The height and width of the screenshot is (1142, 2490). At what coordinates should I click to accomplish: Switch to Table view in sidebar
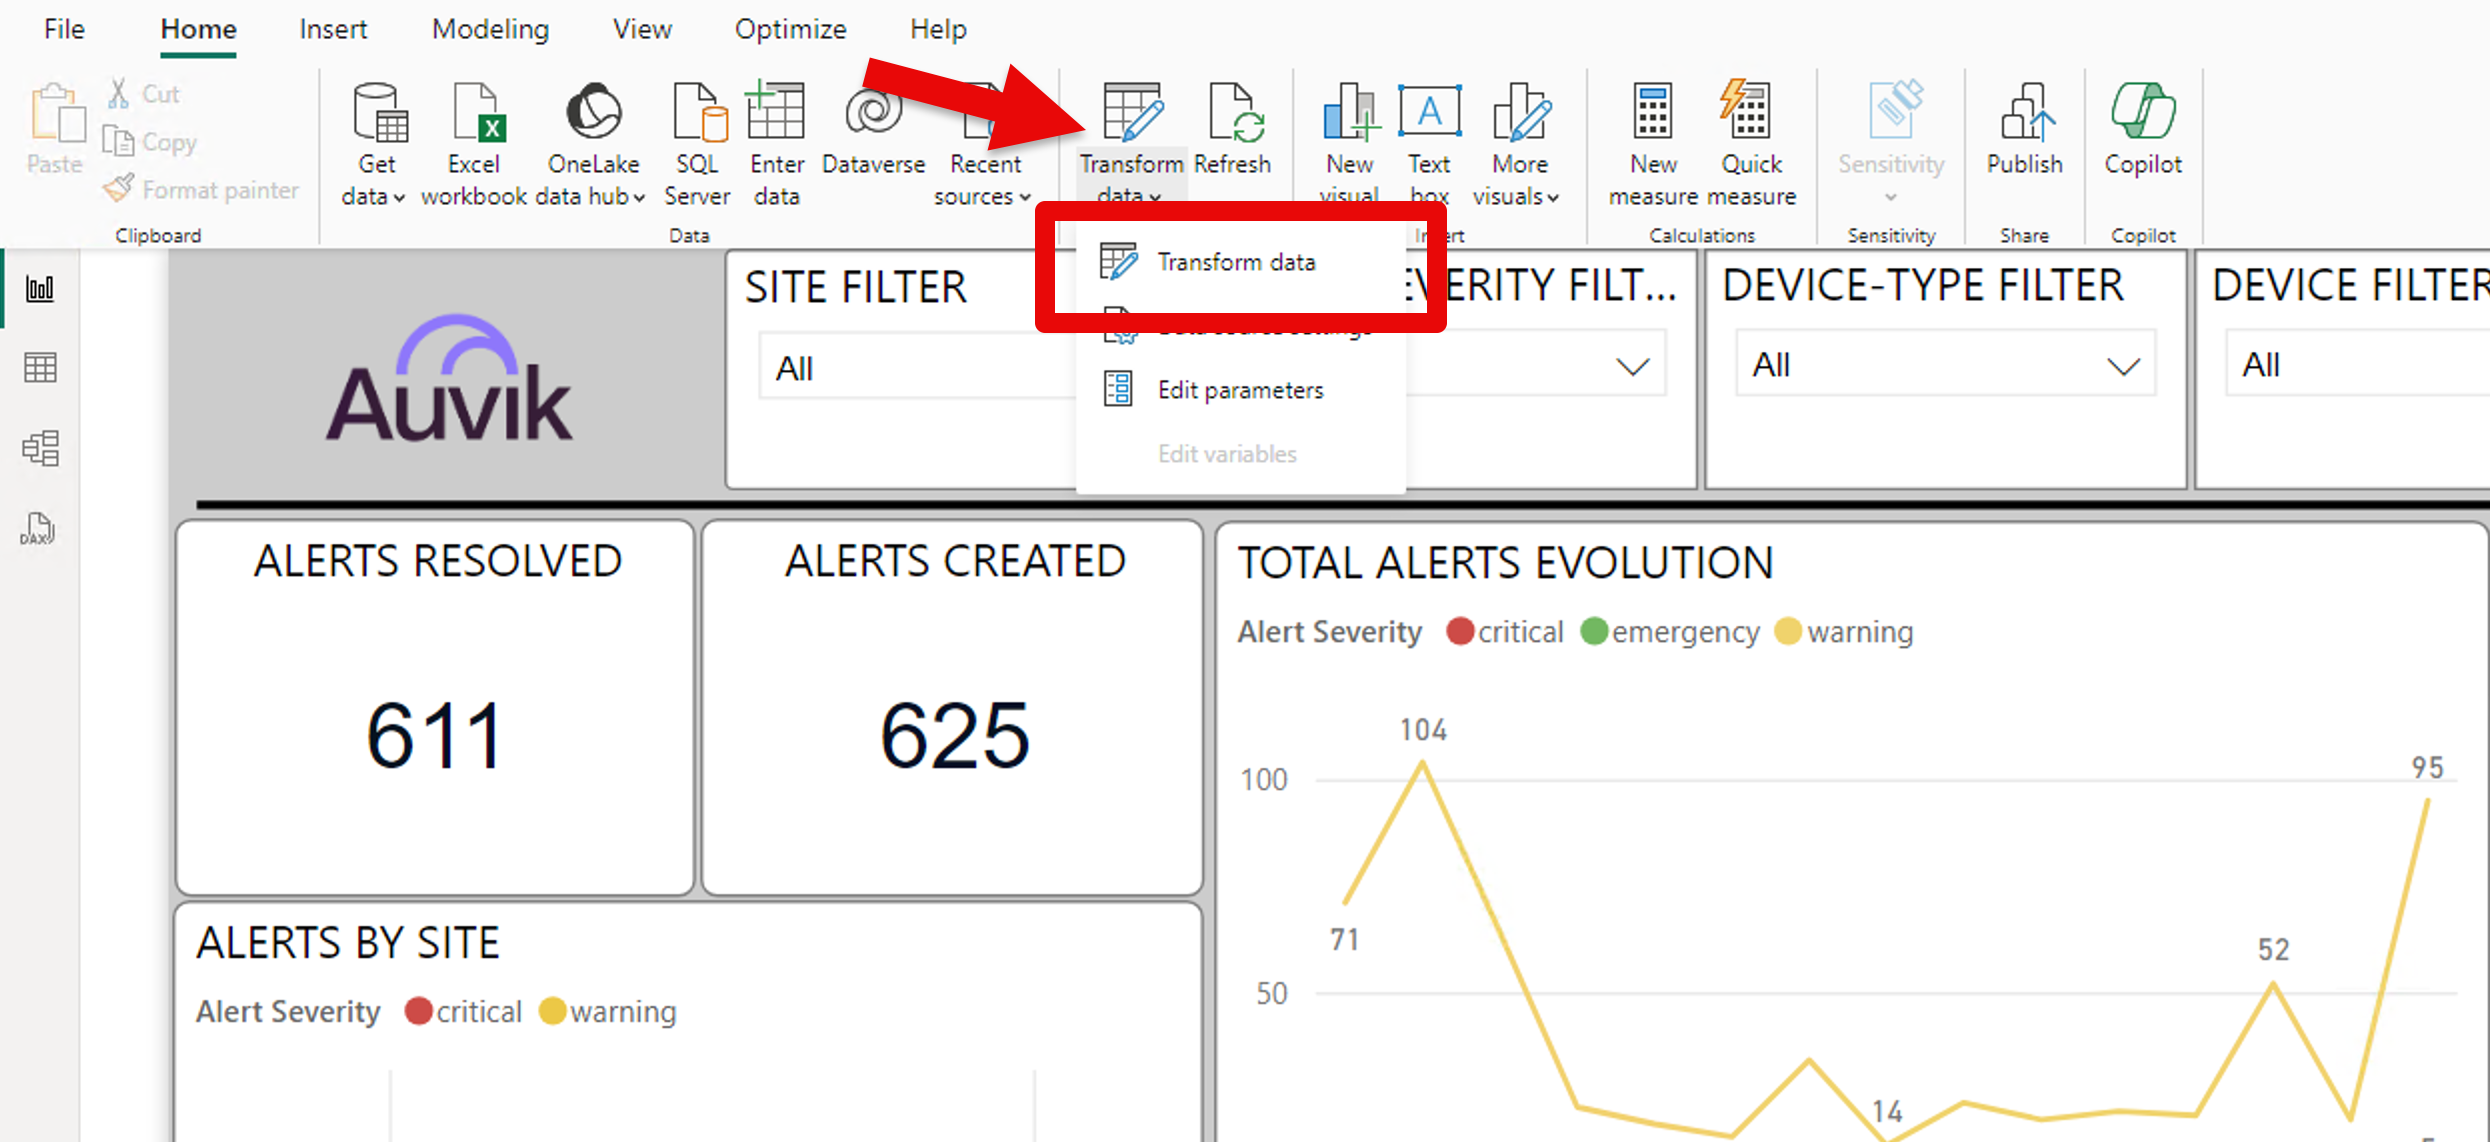[x=40, y=368]
